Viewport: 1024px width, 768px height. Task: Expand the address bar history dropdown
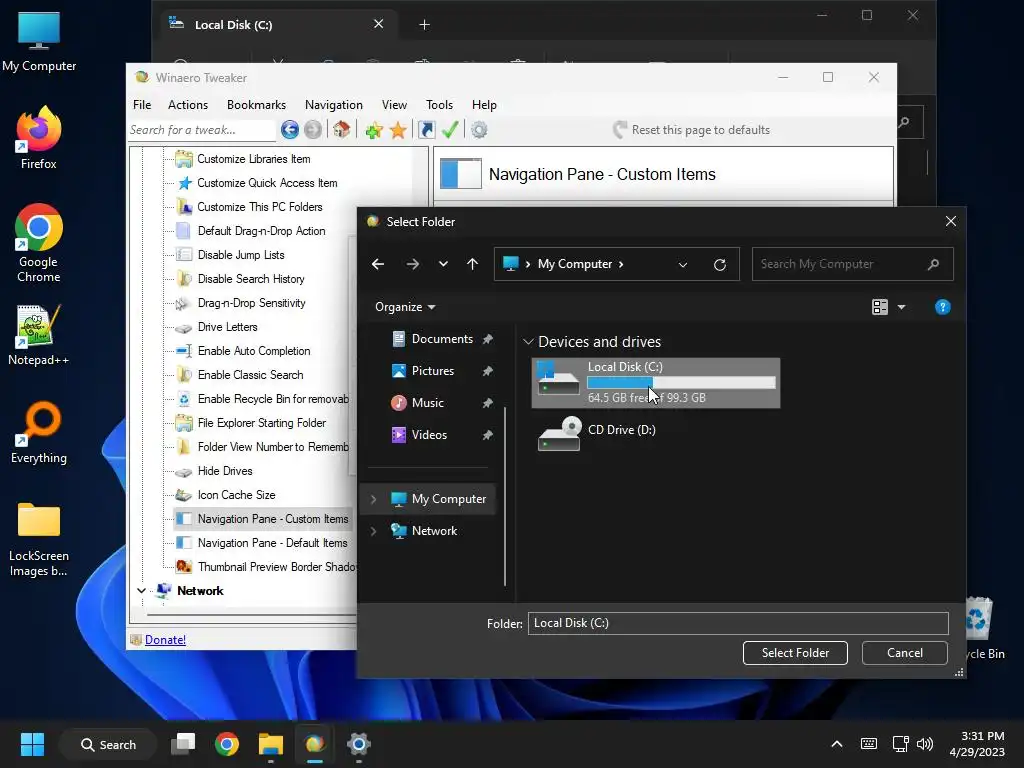point(682,264)
